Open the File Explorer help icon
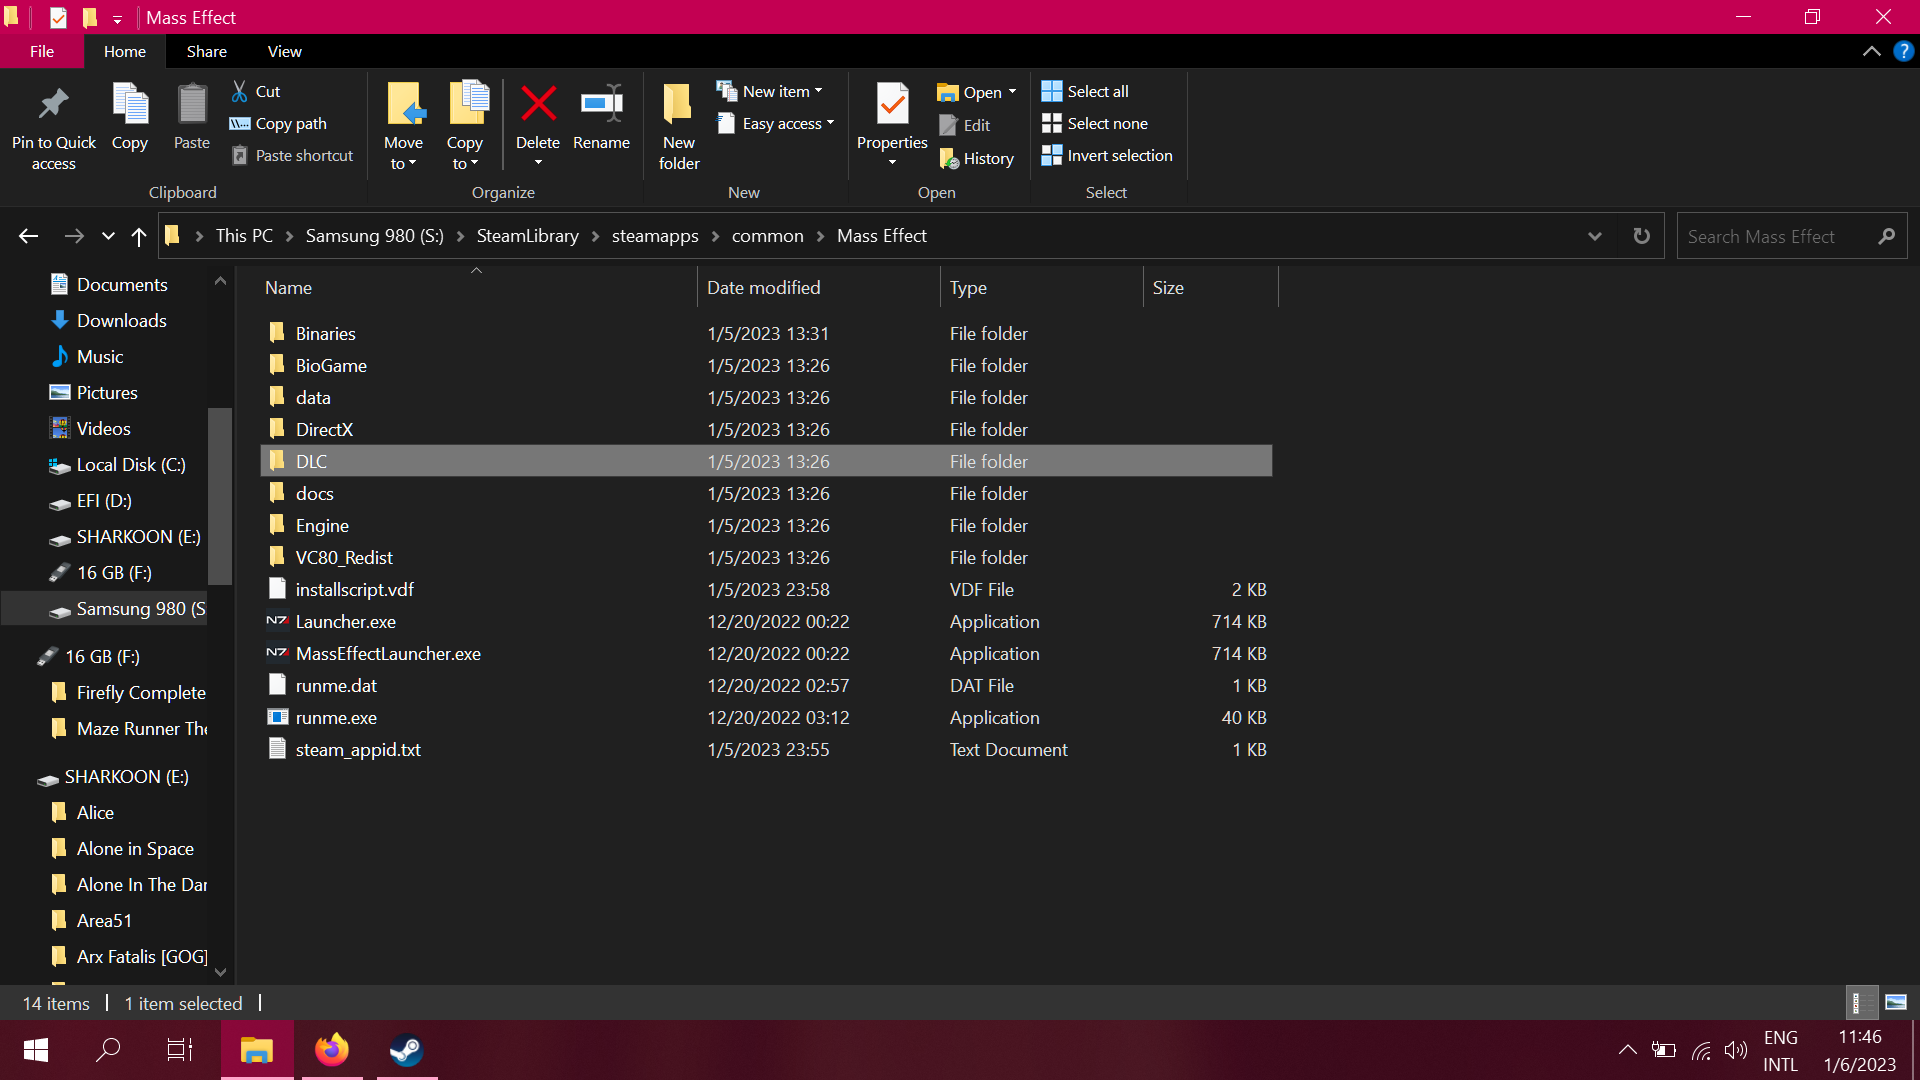The image size is (1920, 1080). (x=1903, y=51)
